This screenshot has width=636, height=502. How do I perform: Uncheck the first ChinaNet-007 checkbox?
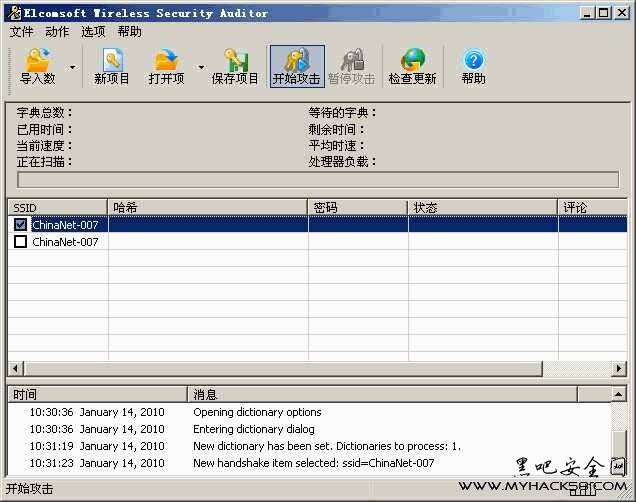pyautogui.click(x=20, y=225)
